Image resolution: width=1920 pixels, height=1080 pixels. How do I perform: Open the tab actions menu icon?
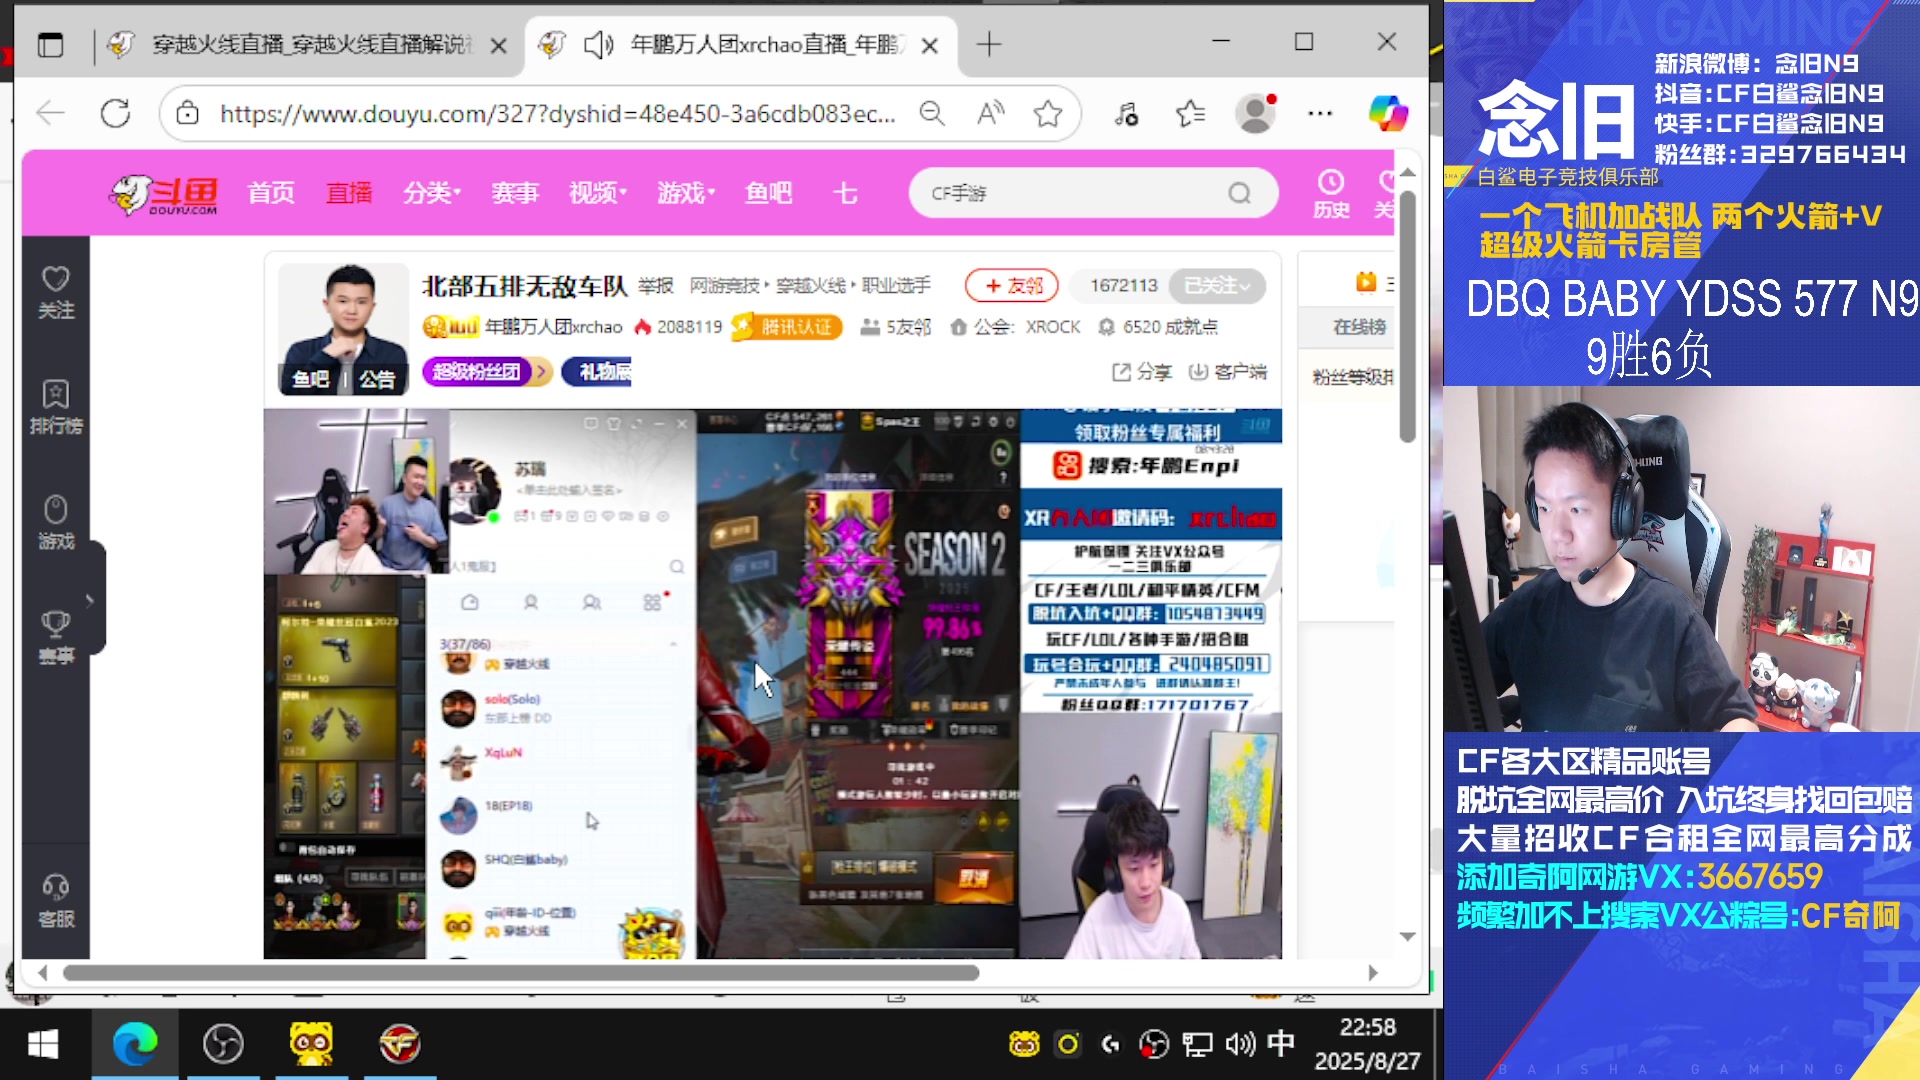pyautogui.click(x=50, y=45)
